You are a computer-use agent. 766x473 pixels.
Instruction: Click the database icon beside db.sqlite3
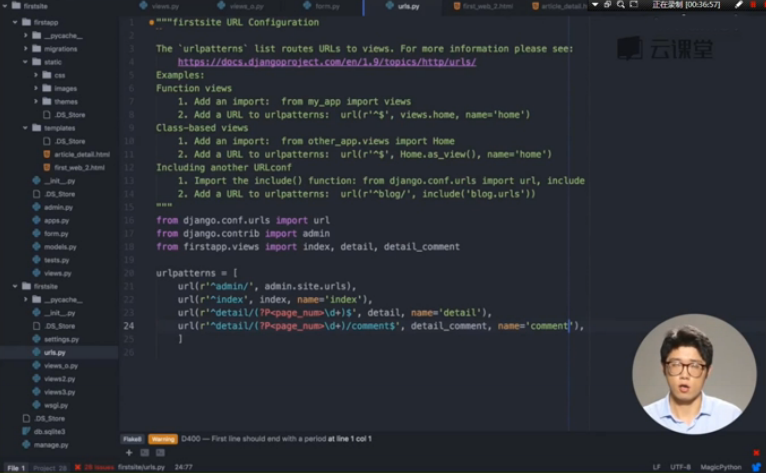tap(26, 431)
